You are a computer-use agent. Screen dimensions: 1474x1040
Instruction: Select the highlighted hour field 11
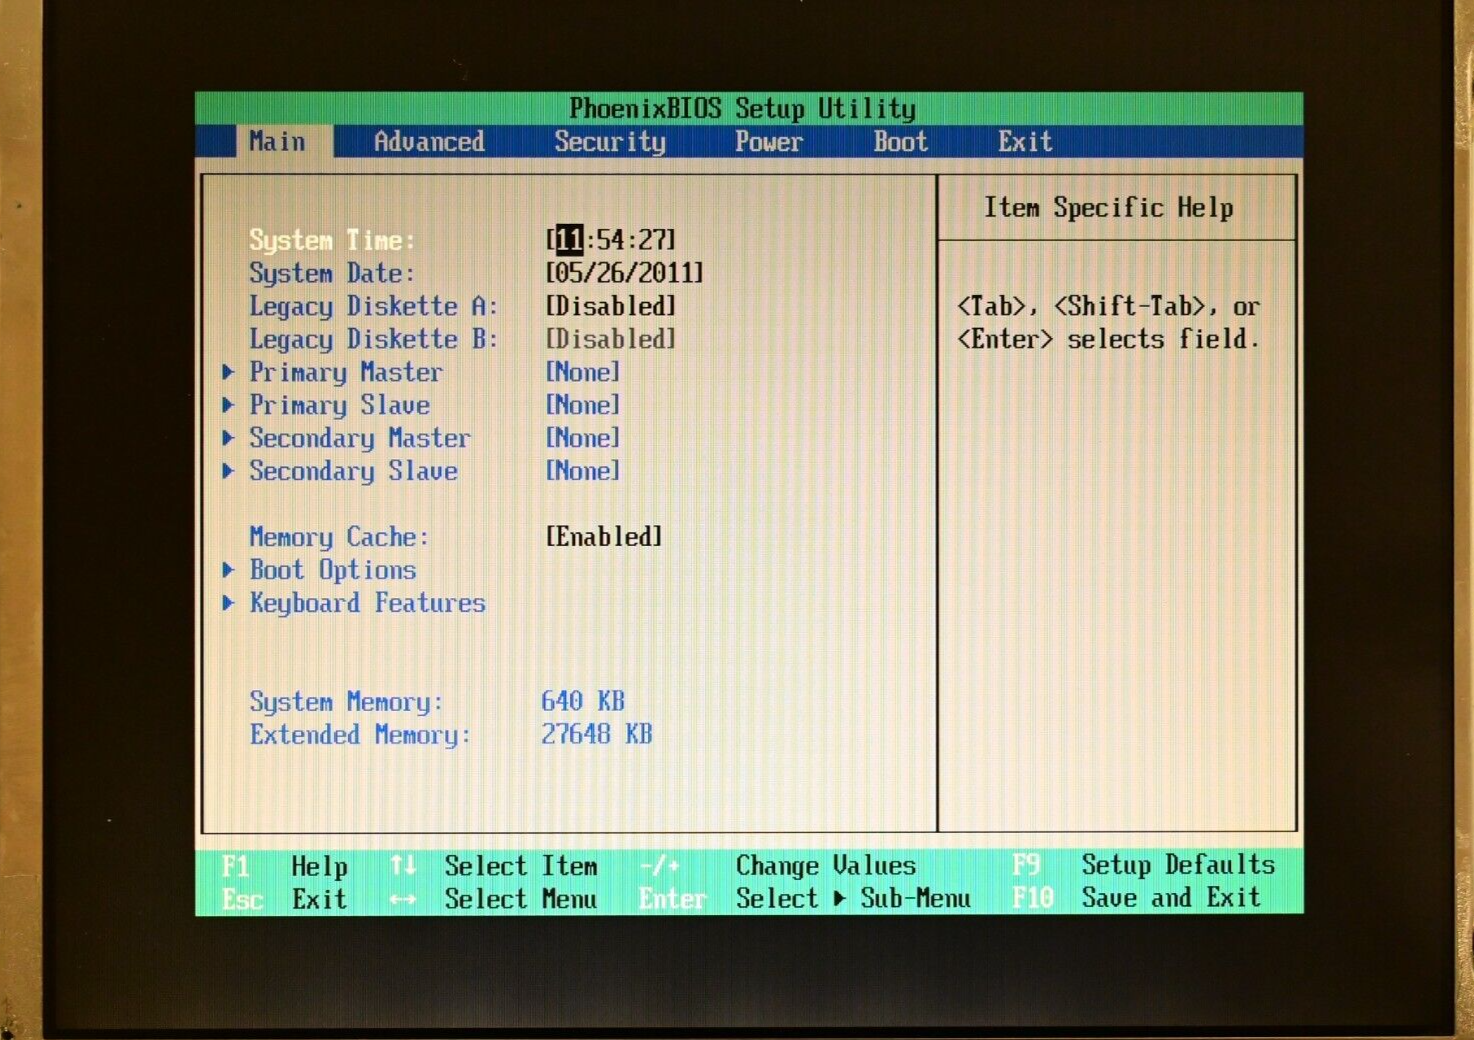pyautogui.click(x=569, y=240)
